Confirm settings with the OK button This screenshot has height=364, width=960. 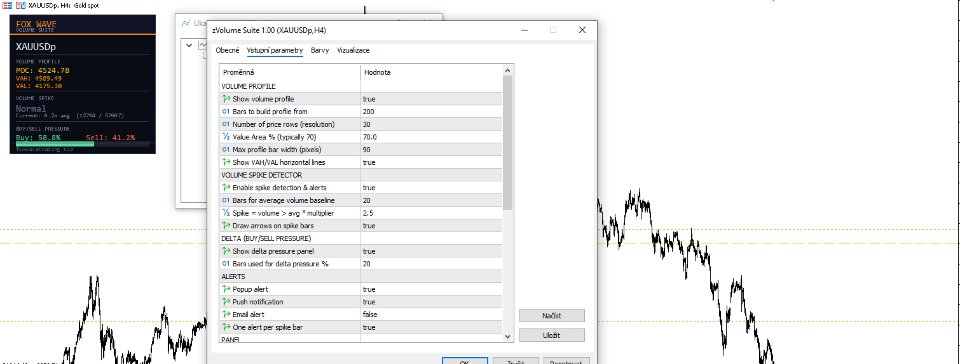point(465,361)
